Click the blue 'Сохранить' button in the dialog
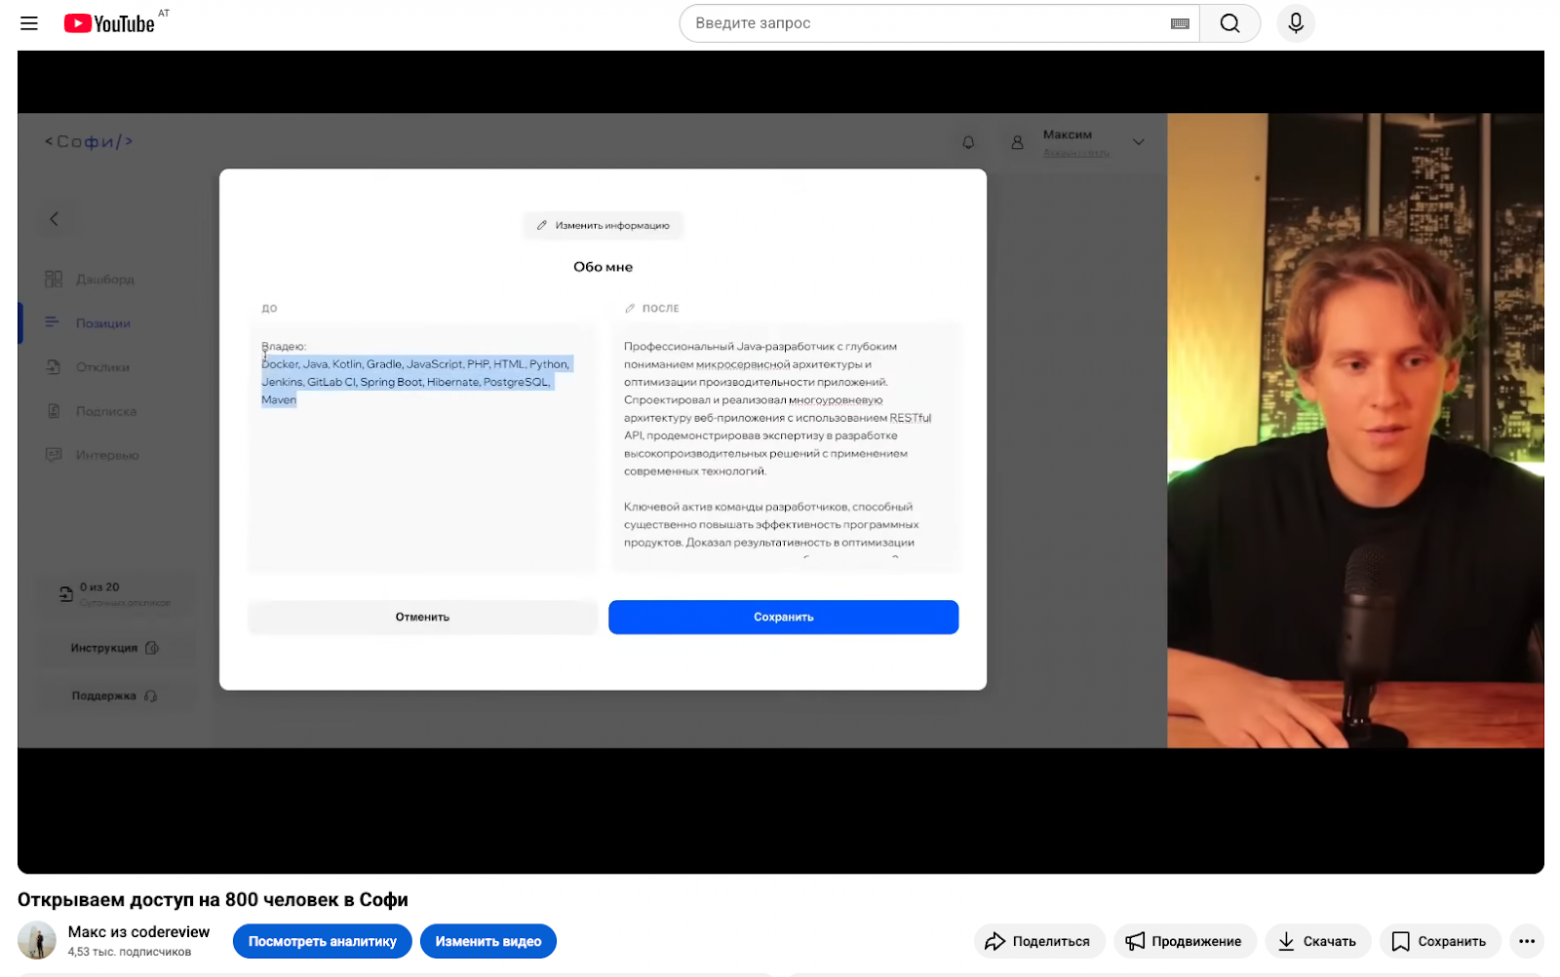 [783, 617]
